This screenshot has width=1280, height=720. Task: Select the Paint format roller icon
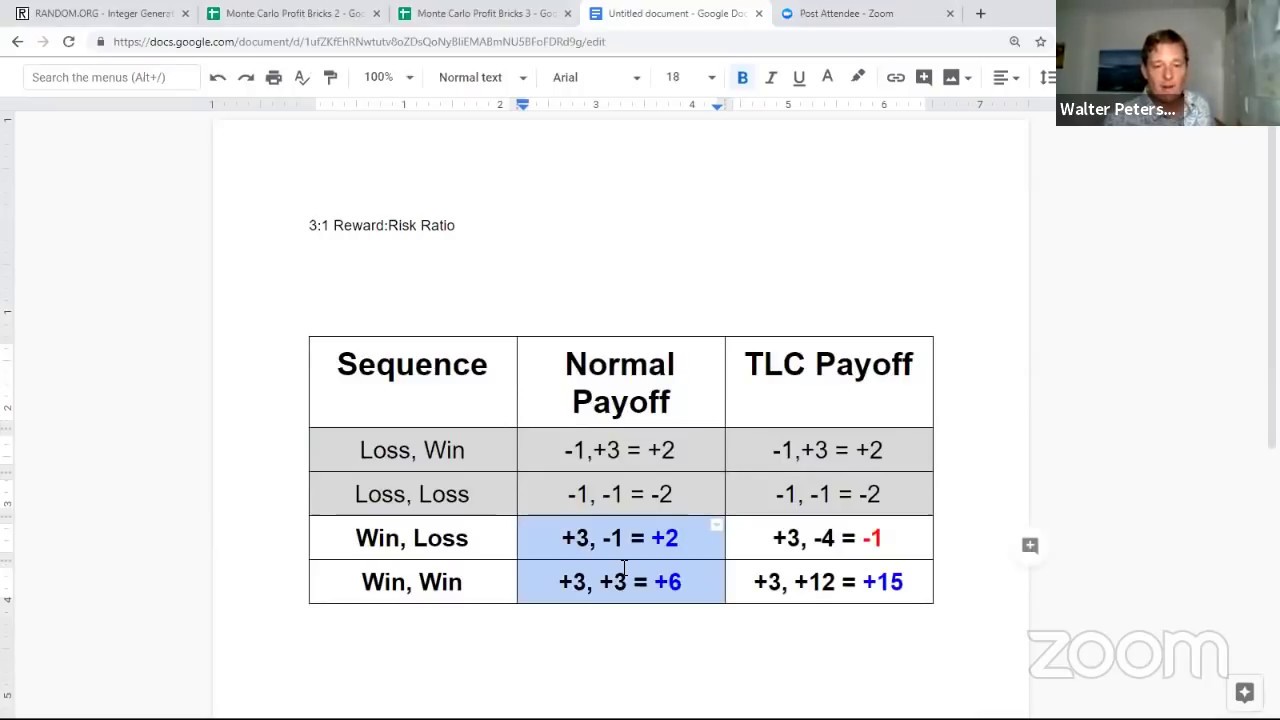pyautogui.click(x=330, y=77)
